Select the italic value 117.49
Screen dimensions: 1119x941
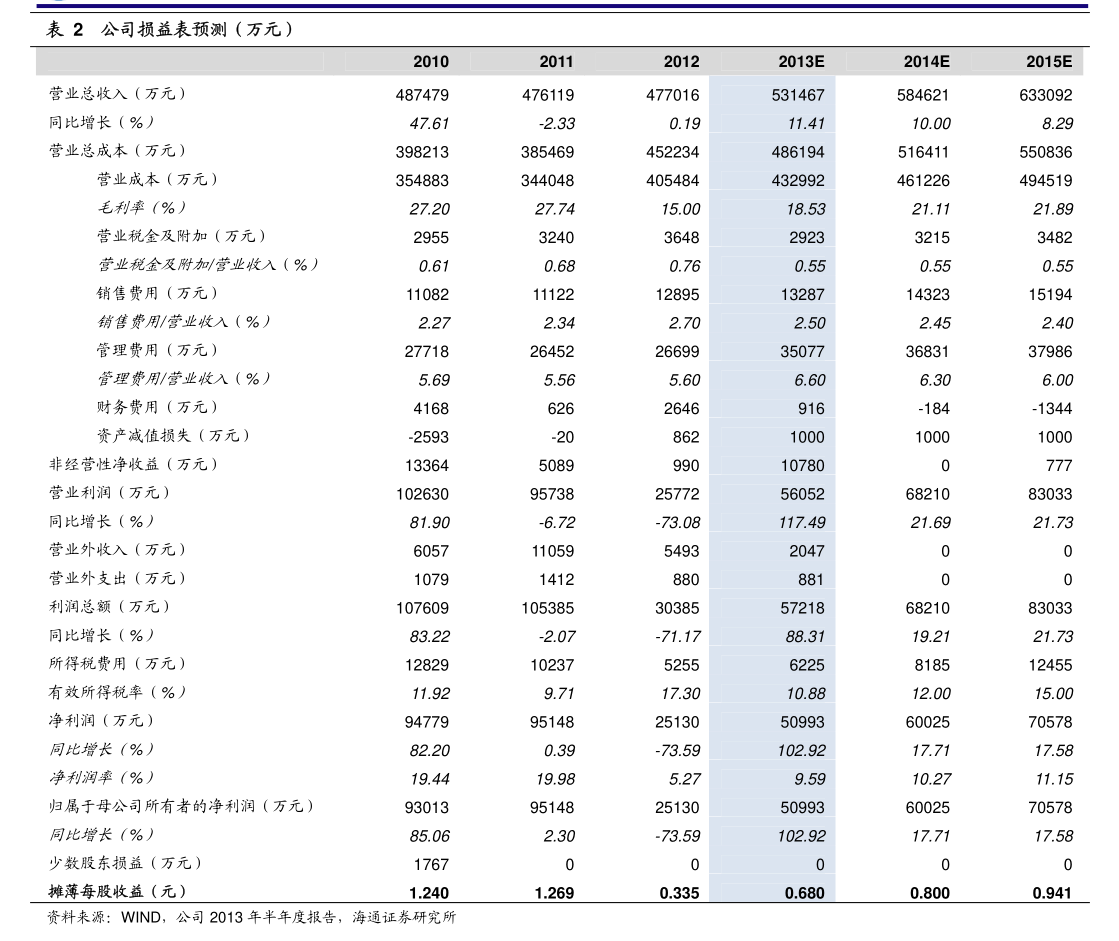tap(801, 523)
